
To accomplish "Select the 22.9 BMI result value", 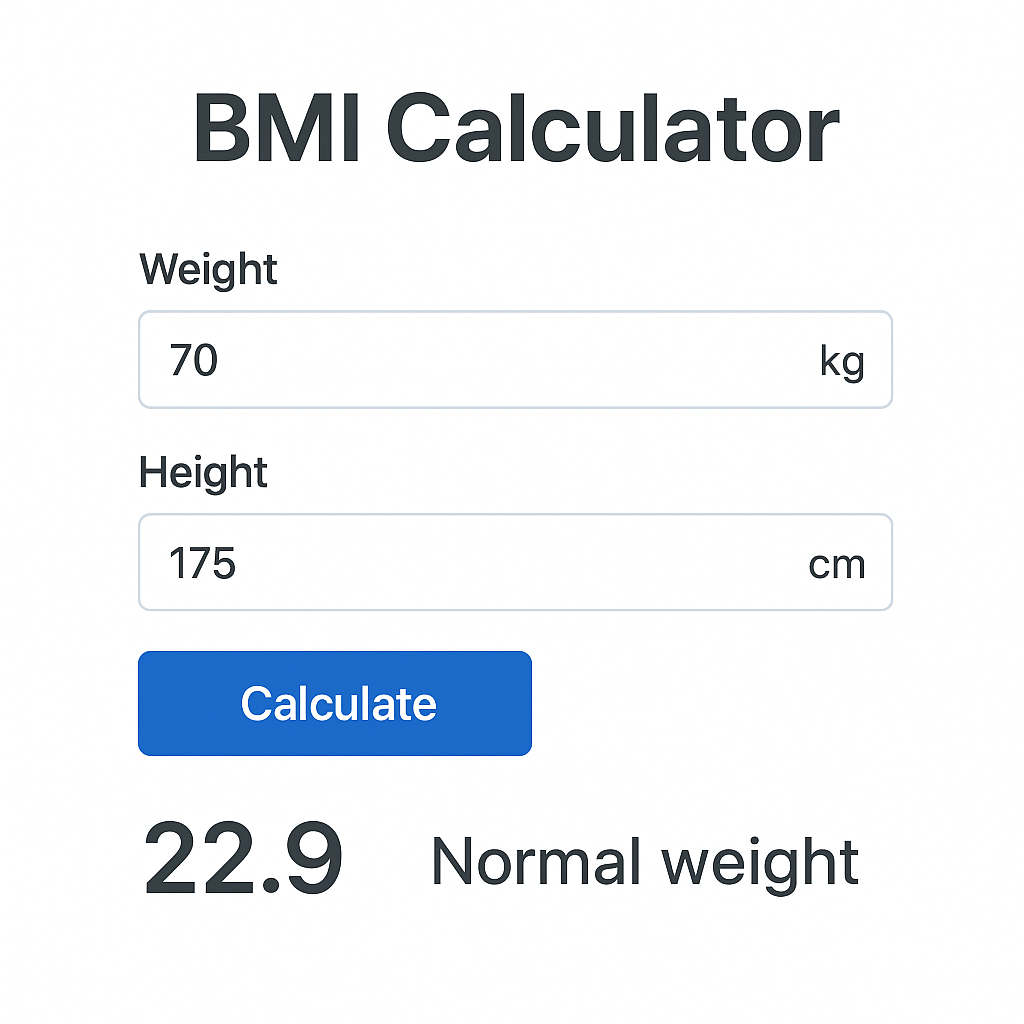I will [243, 858].
